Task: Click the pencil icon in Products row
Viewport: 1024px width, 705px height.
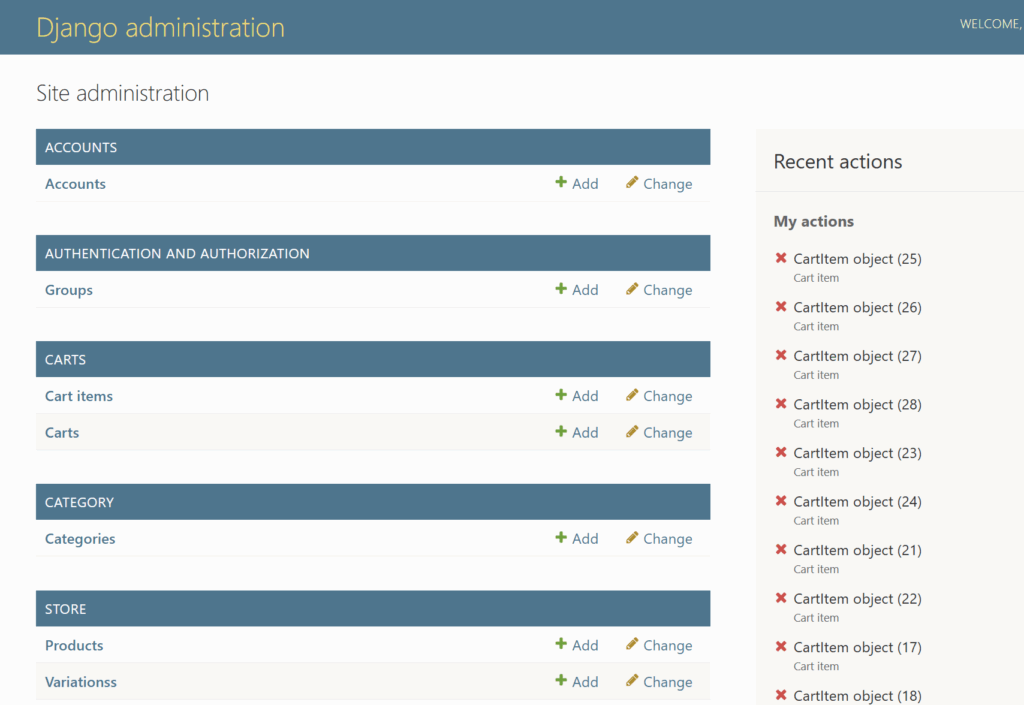Action: point(632,645)
